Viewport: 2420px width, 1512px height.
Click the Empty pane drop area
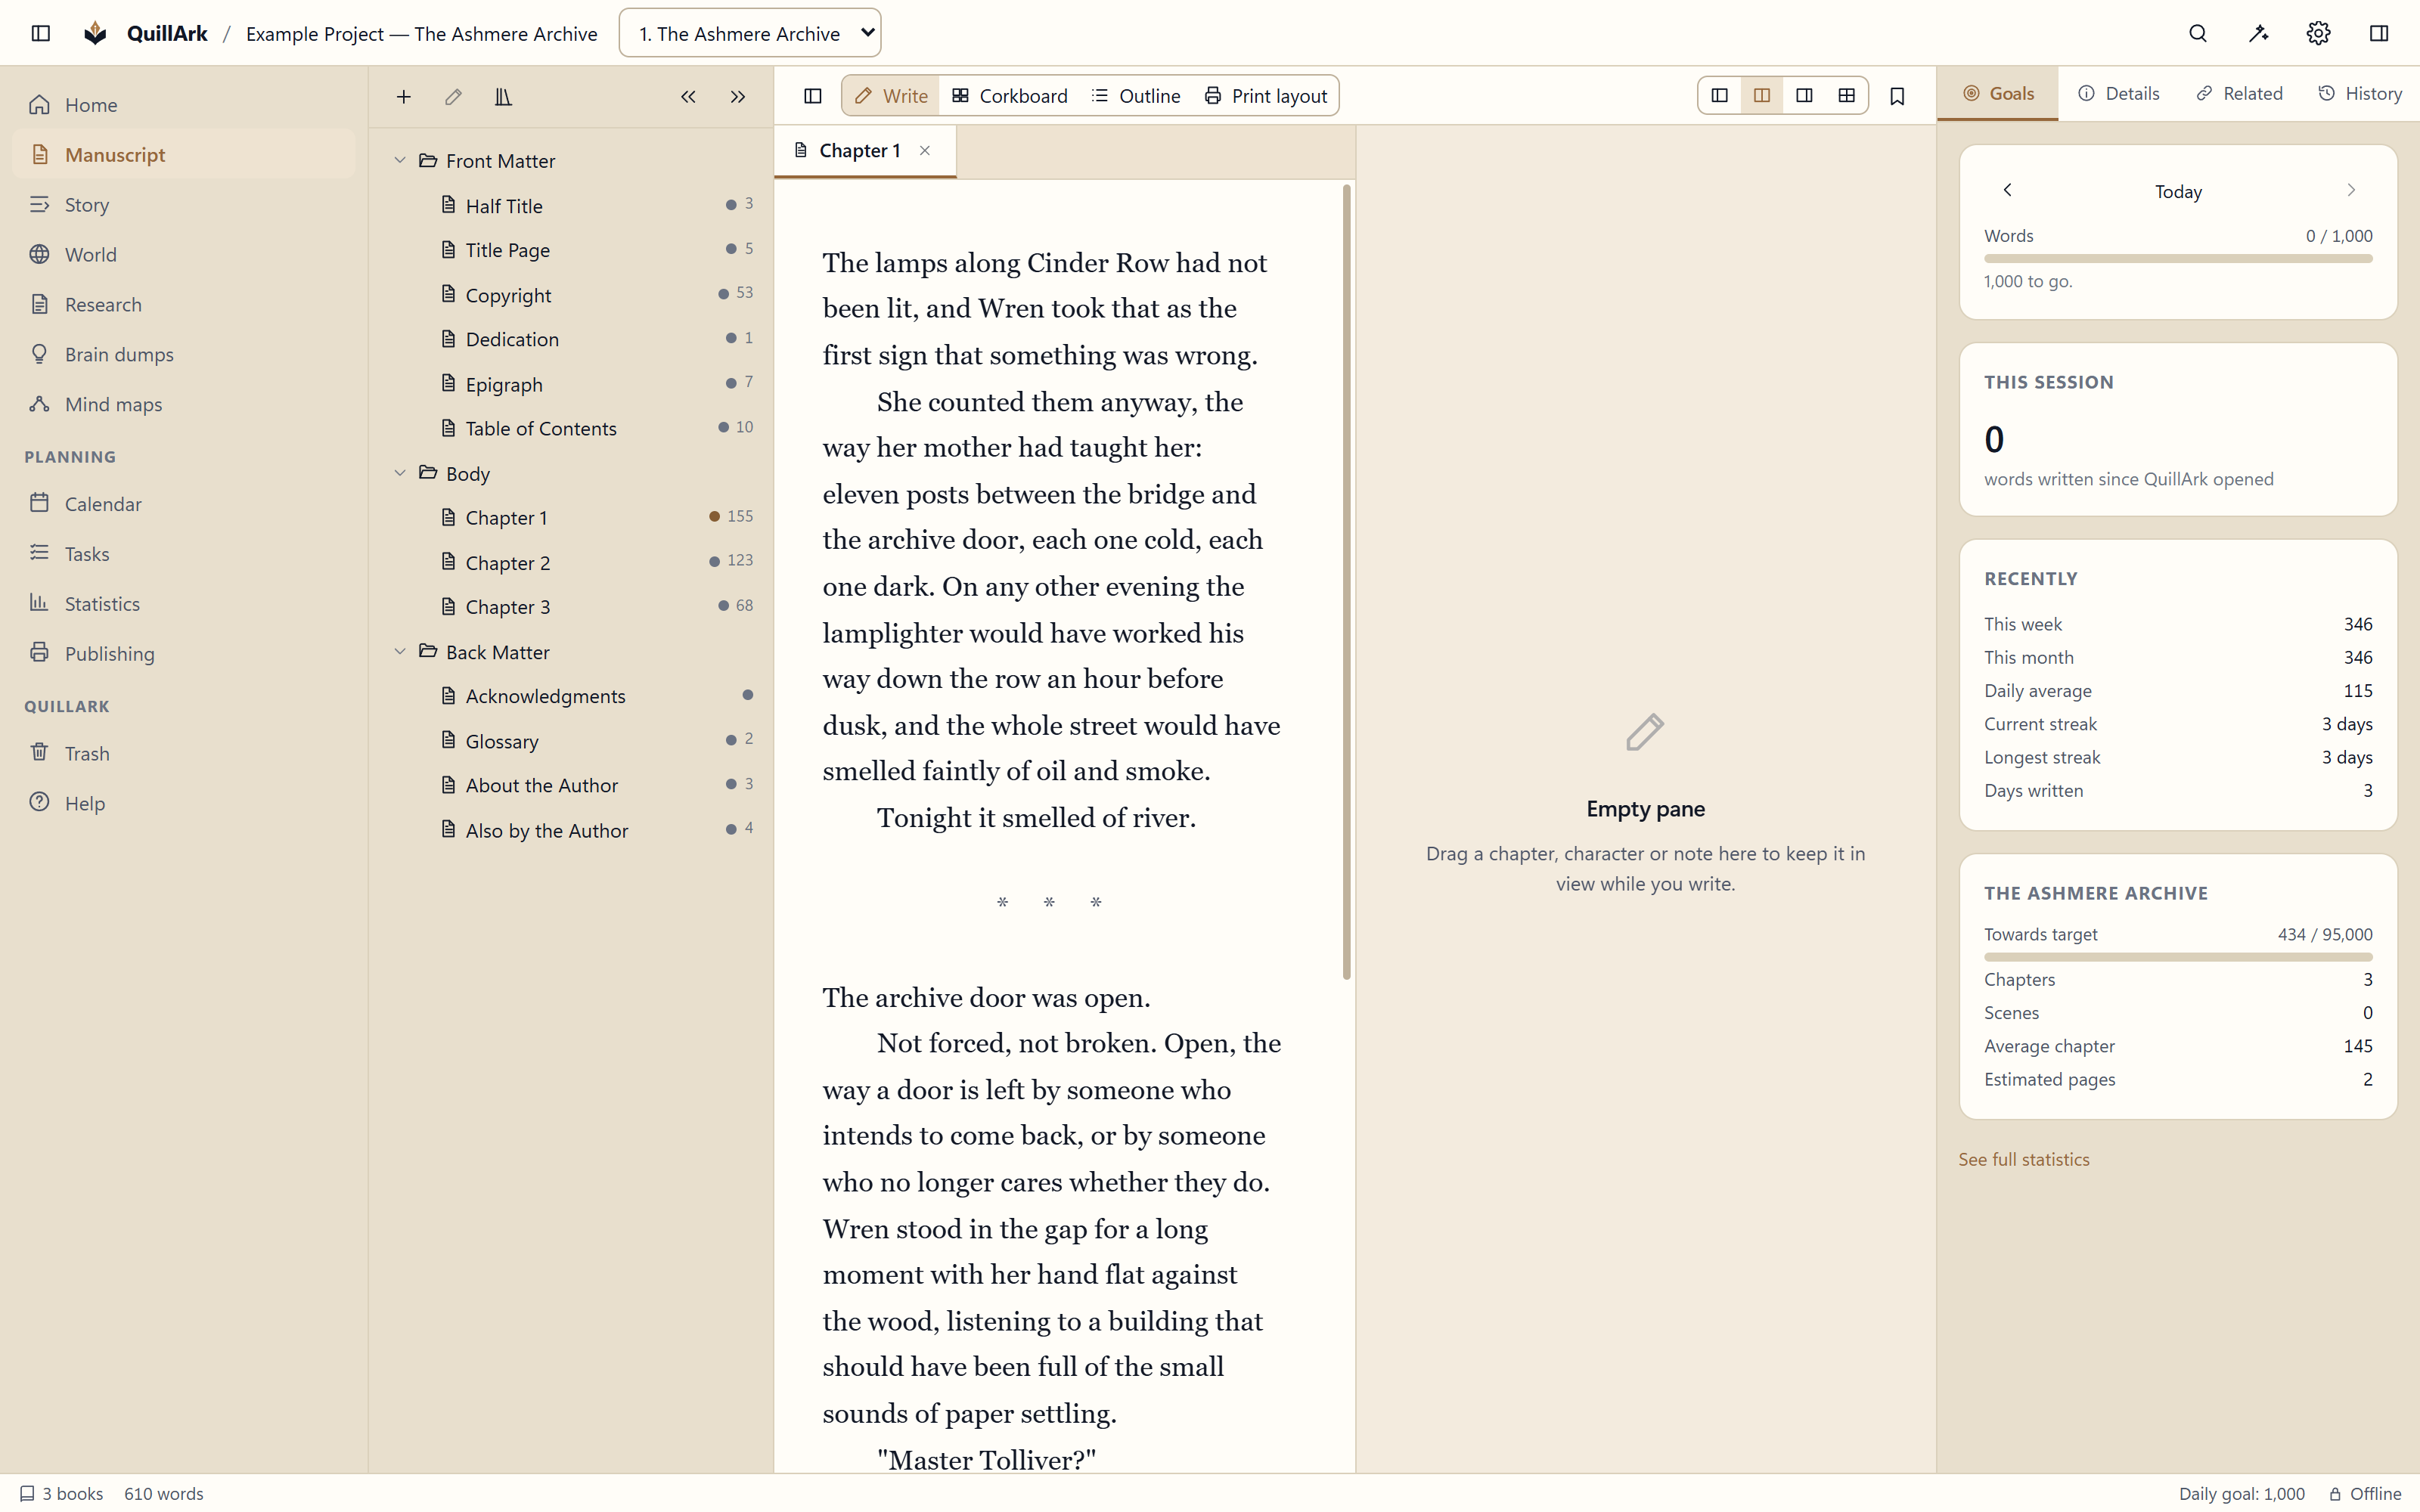[1645, 800]
